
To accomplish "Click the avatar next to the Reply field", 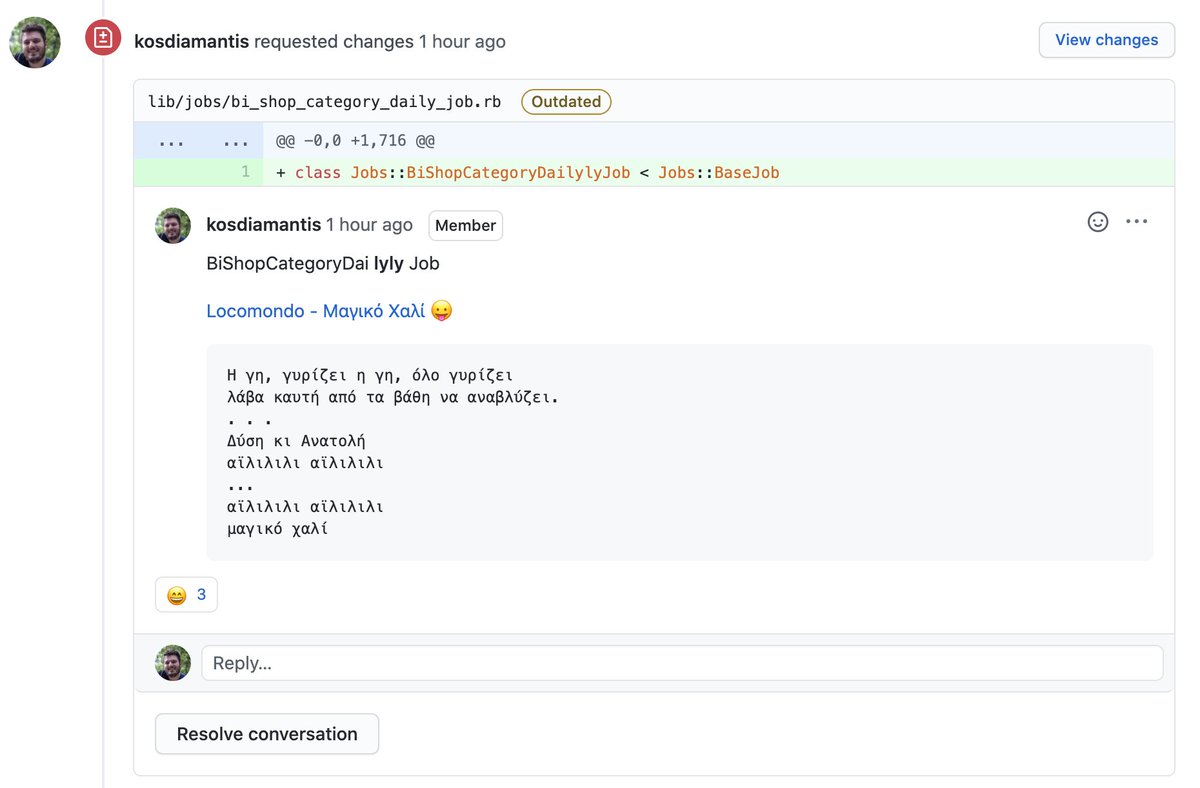I will (173, 663).
